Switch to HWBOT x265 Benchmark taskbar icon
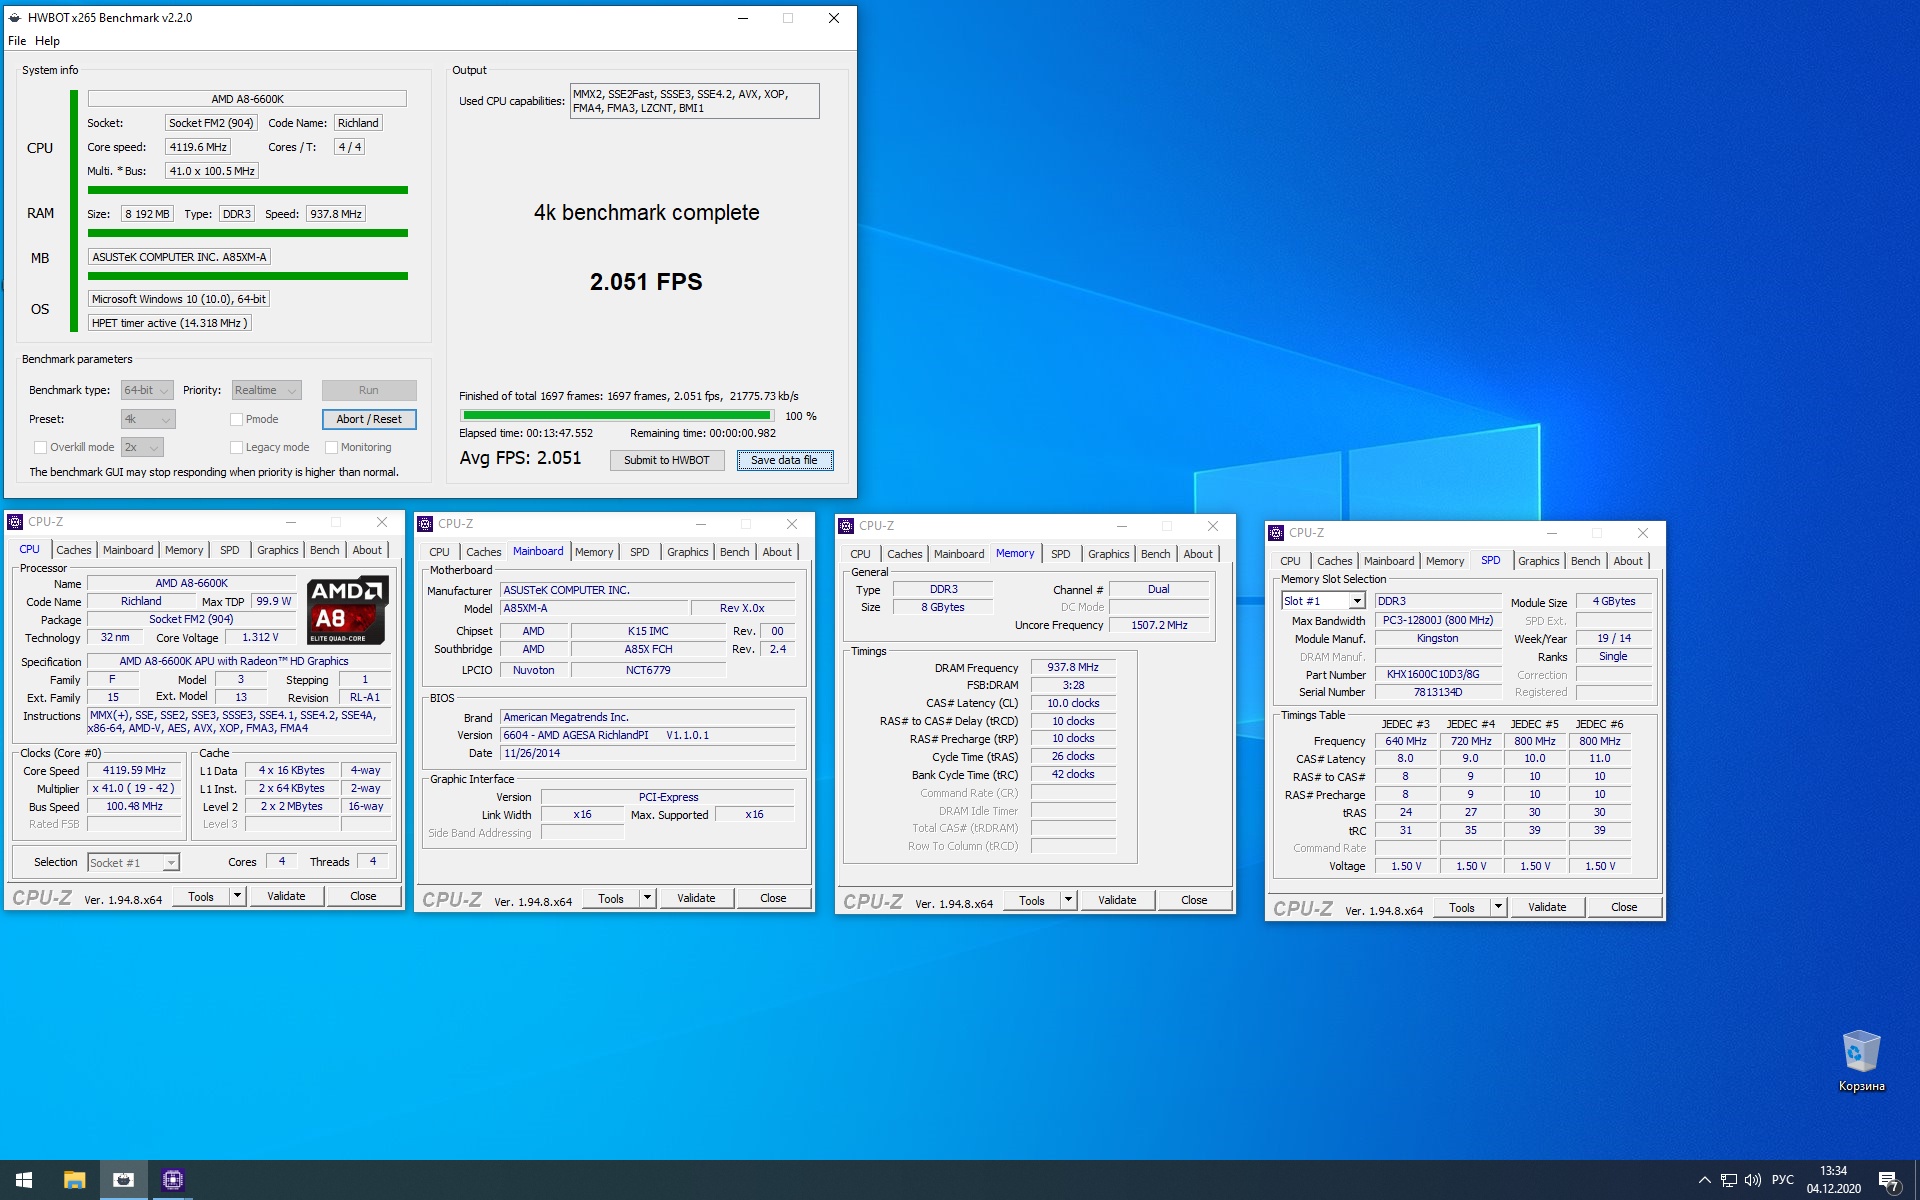This screenshot has height=1200, width=1920. tap(123, 1180)
